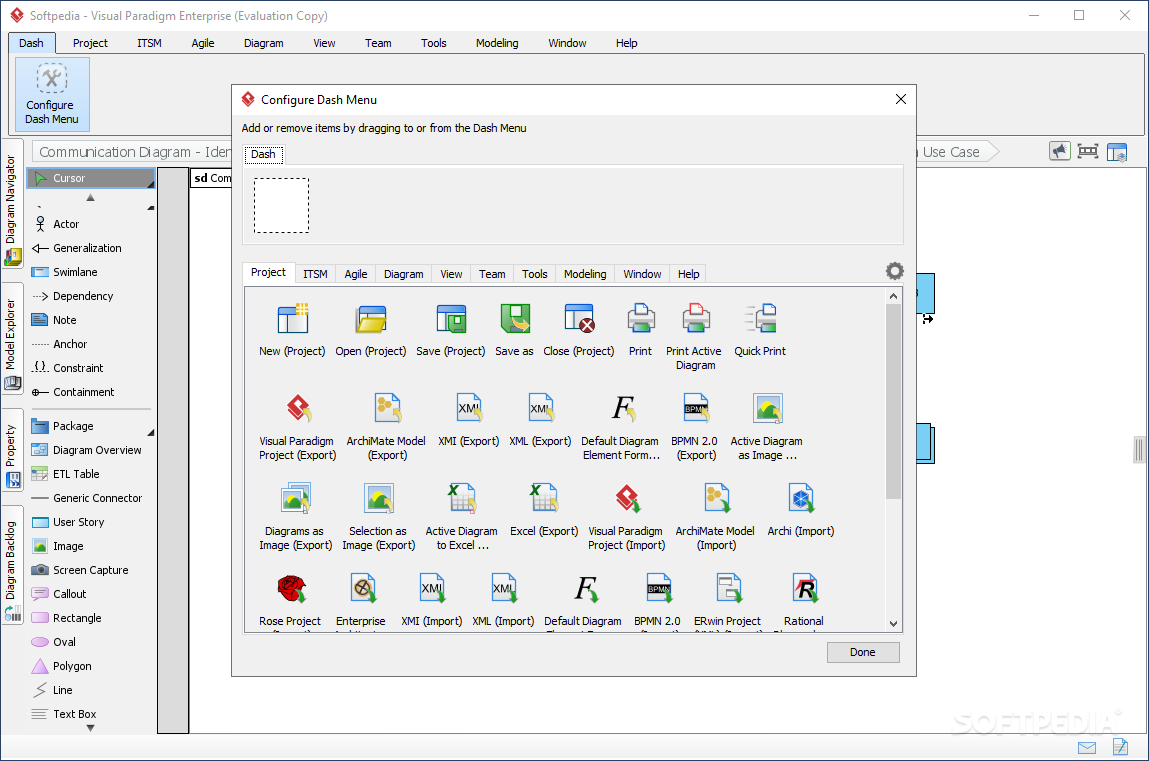The image size is (1149, 761).
Task: Click the note icon in status bar
Action: point(1120,746)
